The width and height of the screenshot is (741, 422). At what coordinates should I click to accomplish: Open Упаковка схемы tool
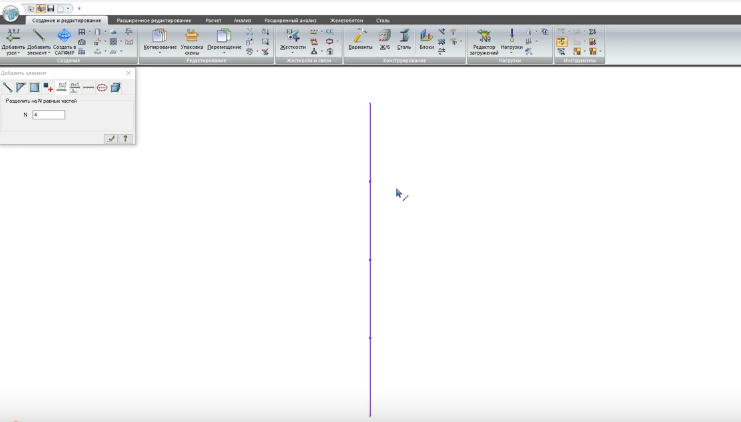click(x=191, y=36)
